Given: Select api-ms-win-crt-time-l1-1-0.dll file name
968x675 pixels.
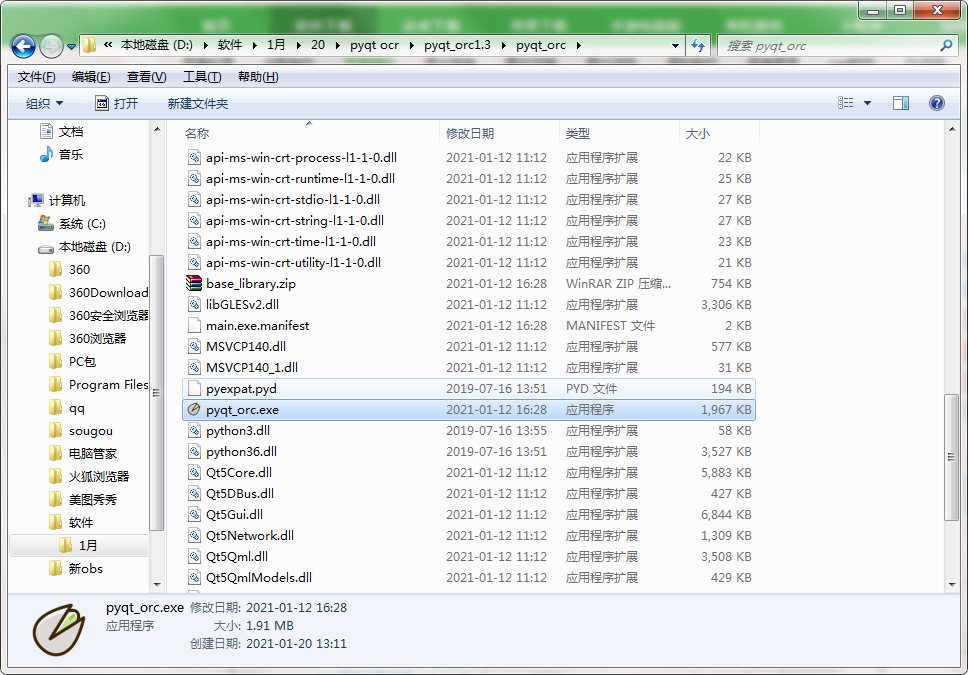Looking at the screenshot, I should click(291, 241).
